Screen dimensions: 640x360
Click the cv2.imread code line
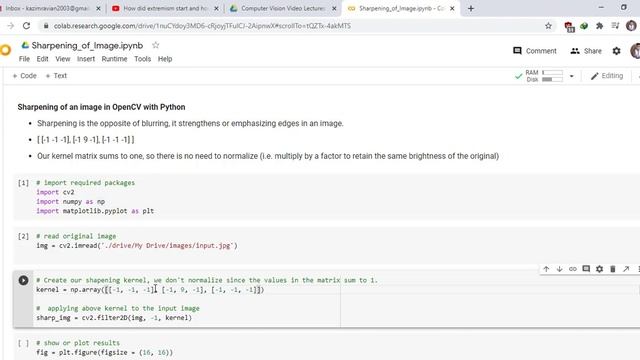tap(137, 246)
